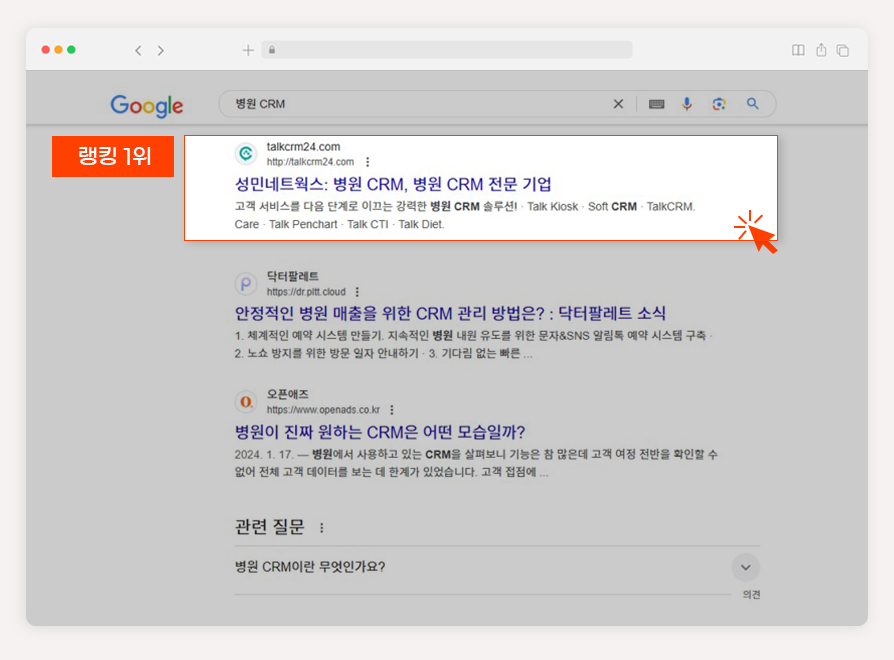Screen dimensions: 894x660
Task: Click the lock icon in the address bar
Action: (x=272, y=50)
